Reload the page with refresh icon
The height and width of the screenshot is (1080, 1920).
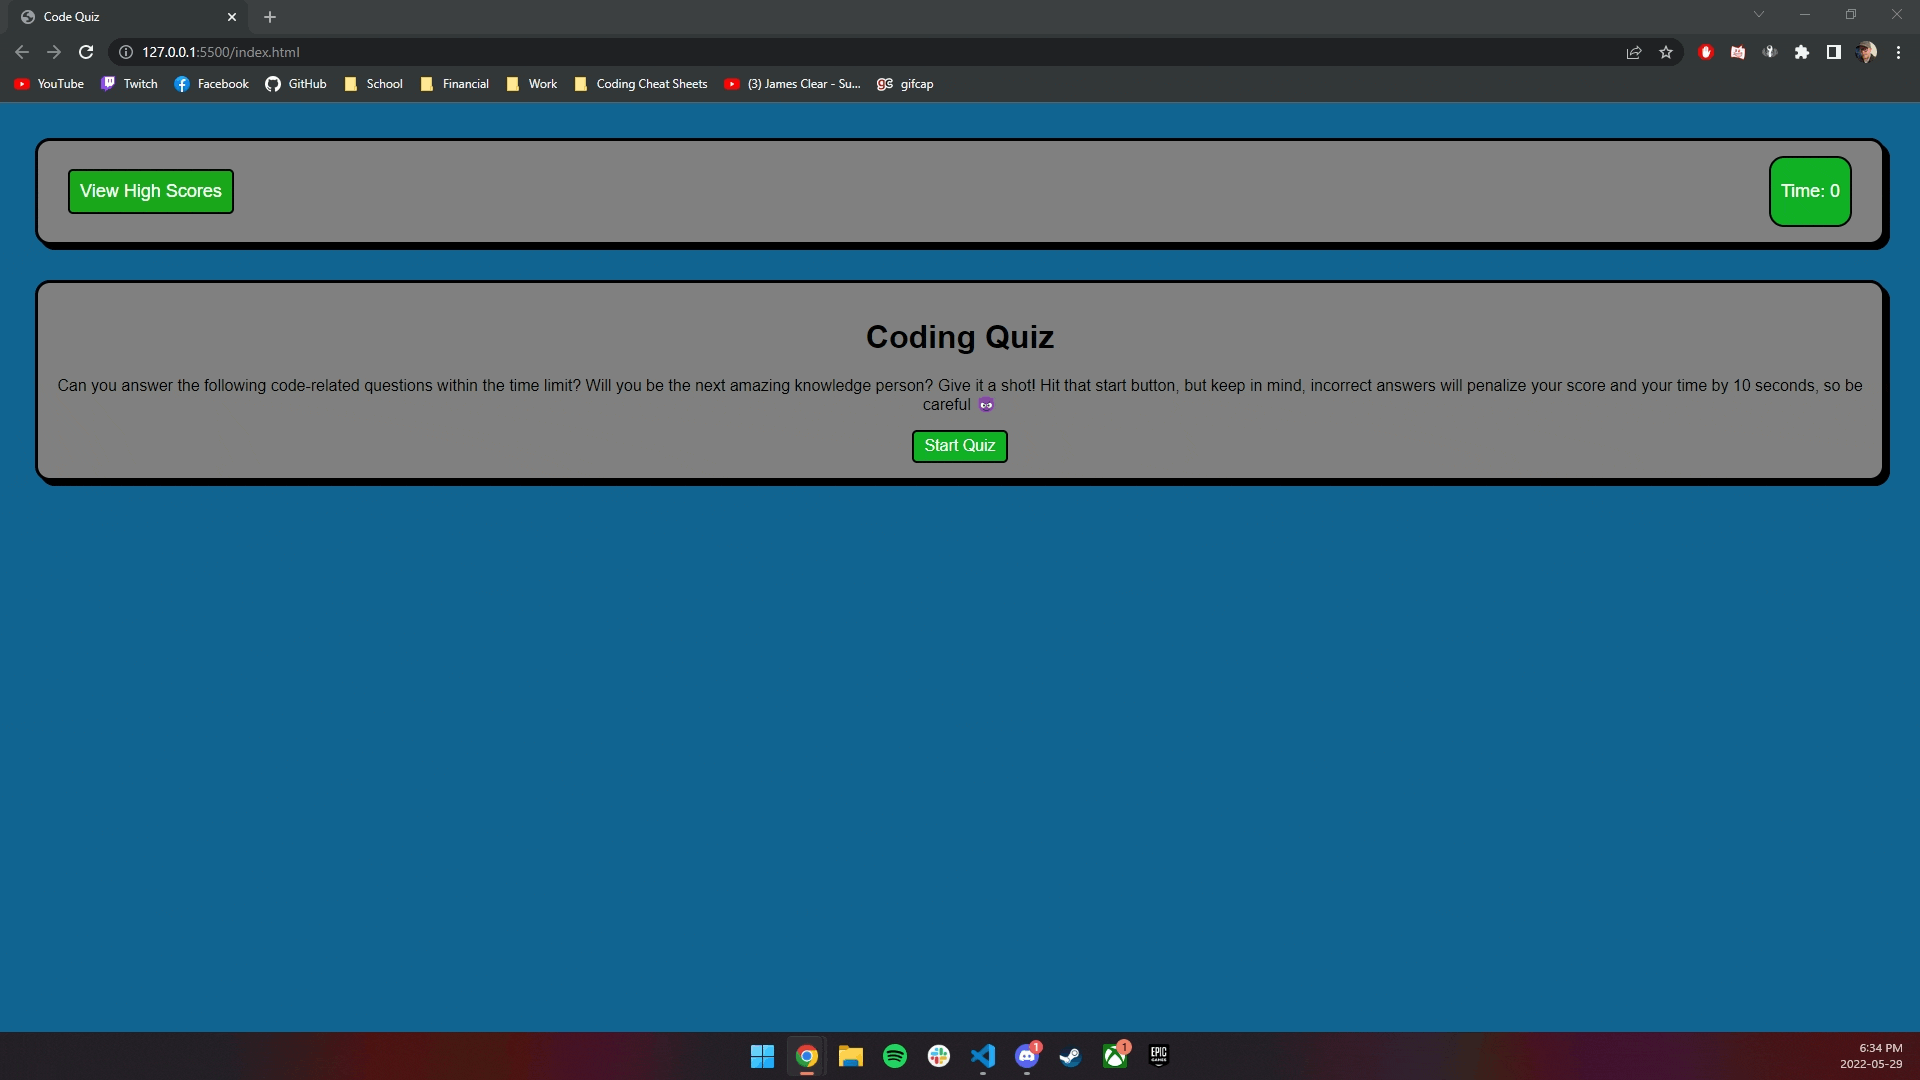[x=86, y=52]
